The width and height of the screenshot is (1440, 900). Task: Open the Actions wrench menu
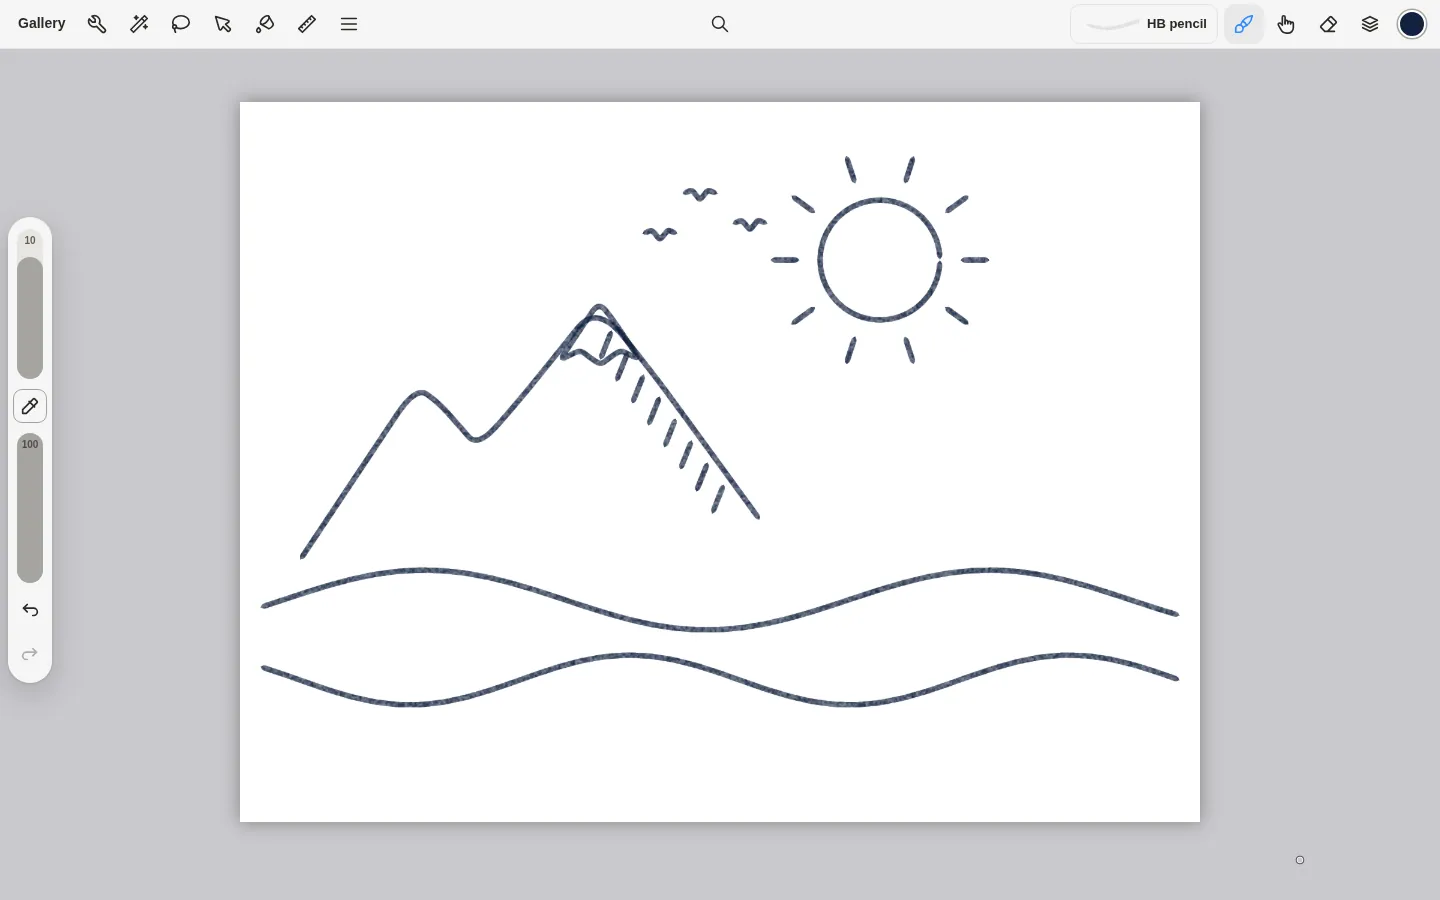(x=97, y=24)
